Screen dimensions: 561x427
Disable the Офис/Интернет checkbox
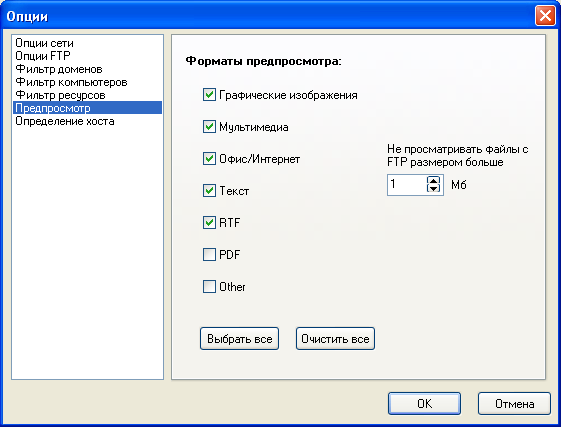pos(209,159)
